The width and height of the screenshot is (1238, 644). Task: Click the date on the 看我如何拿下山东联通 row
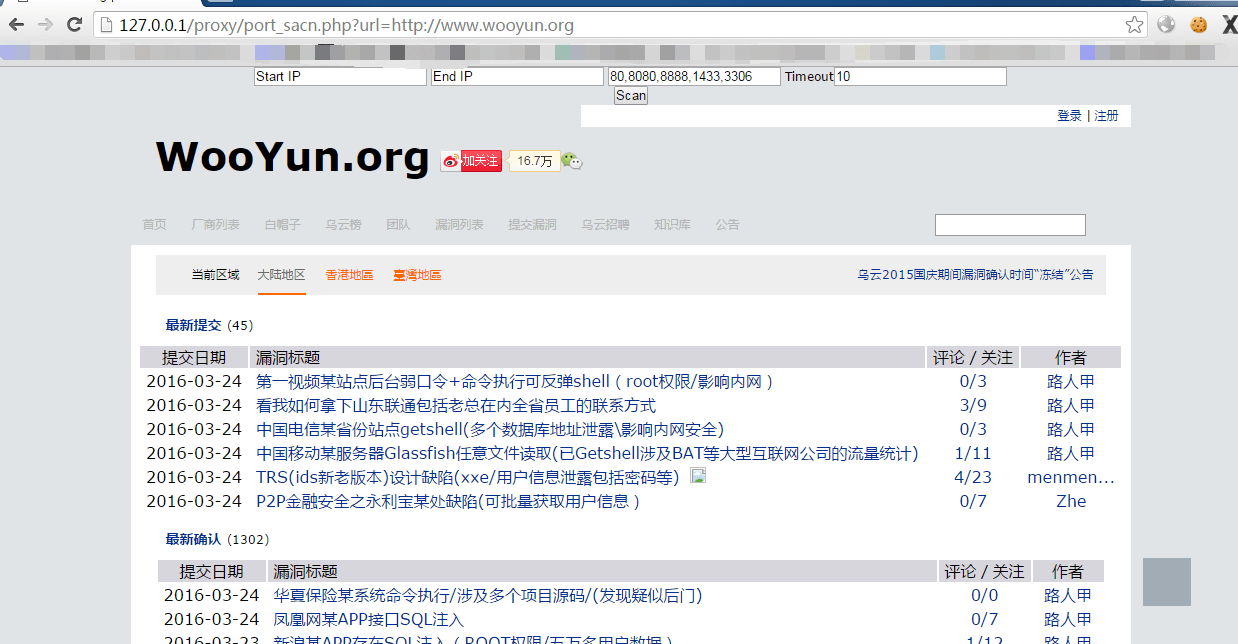(194, 405)
